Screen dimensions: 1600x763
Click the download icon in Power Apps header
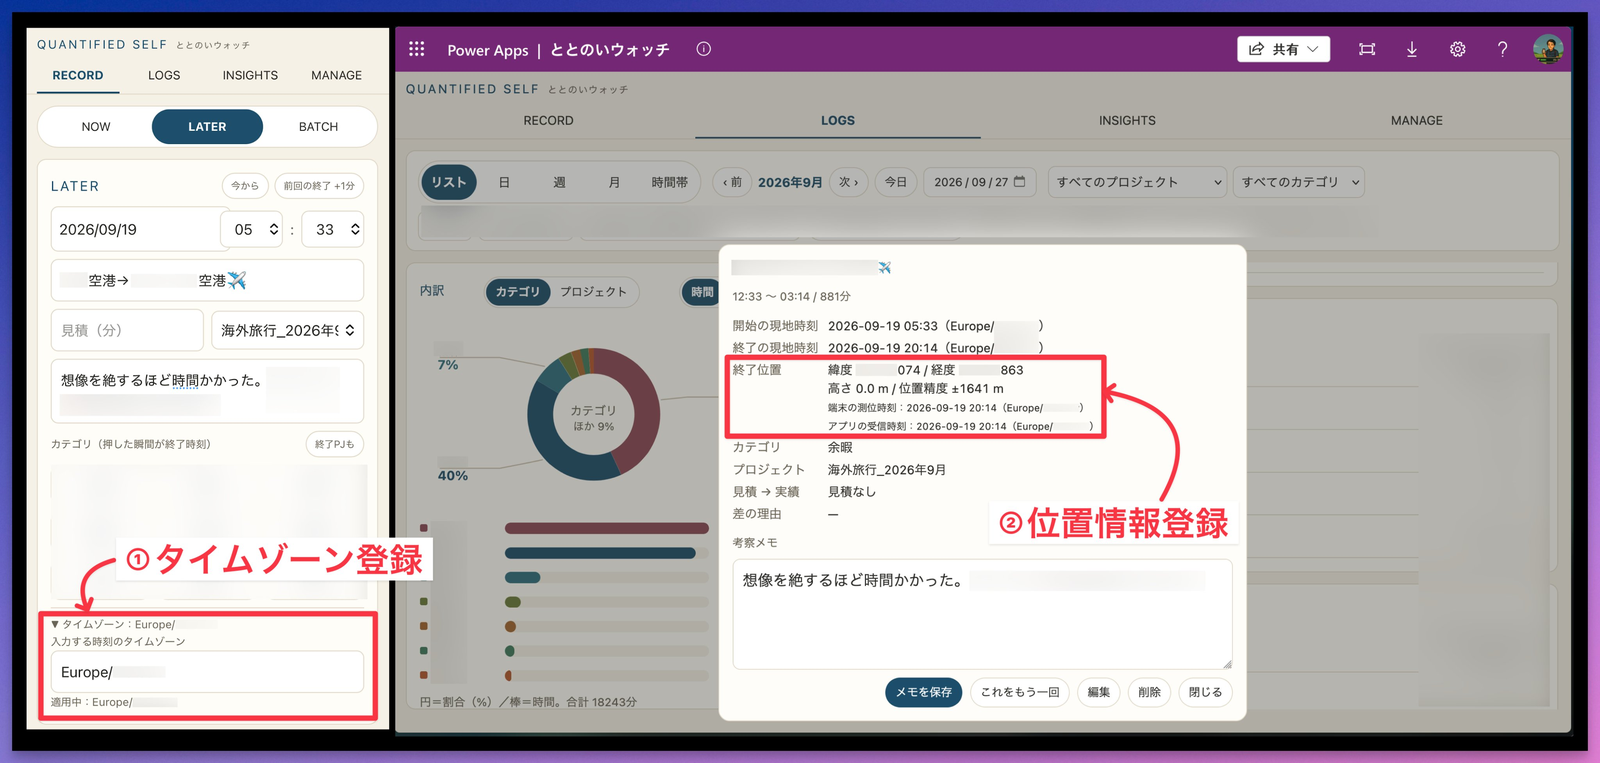point(1412,49)
